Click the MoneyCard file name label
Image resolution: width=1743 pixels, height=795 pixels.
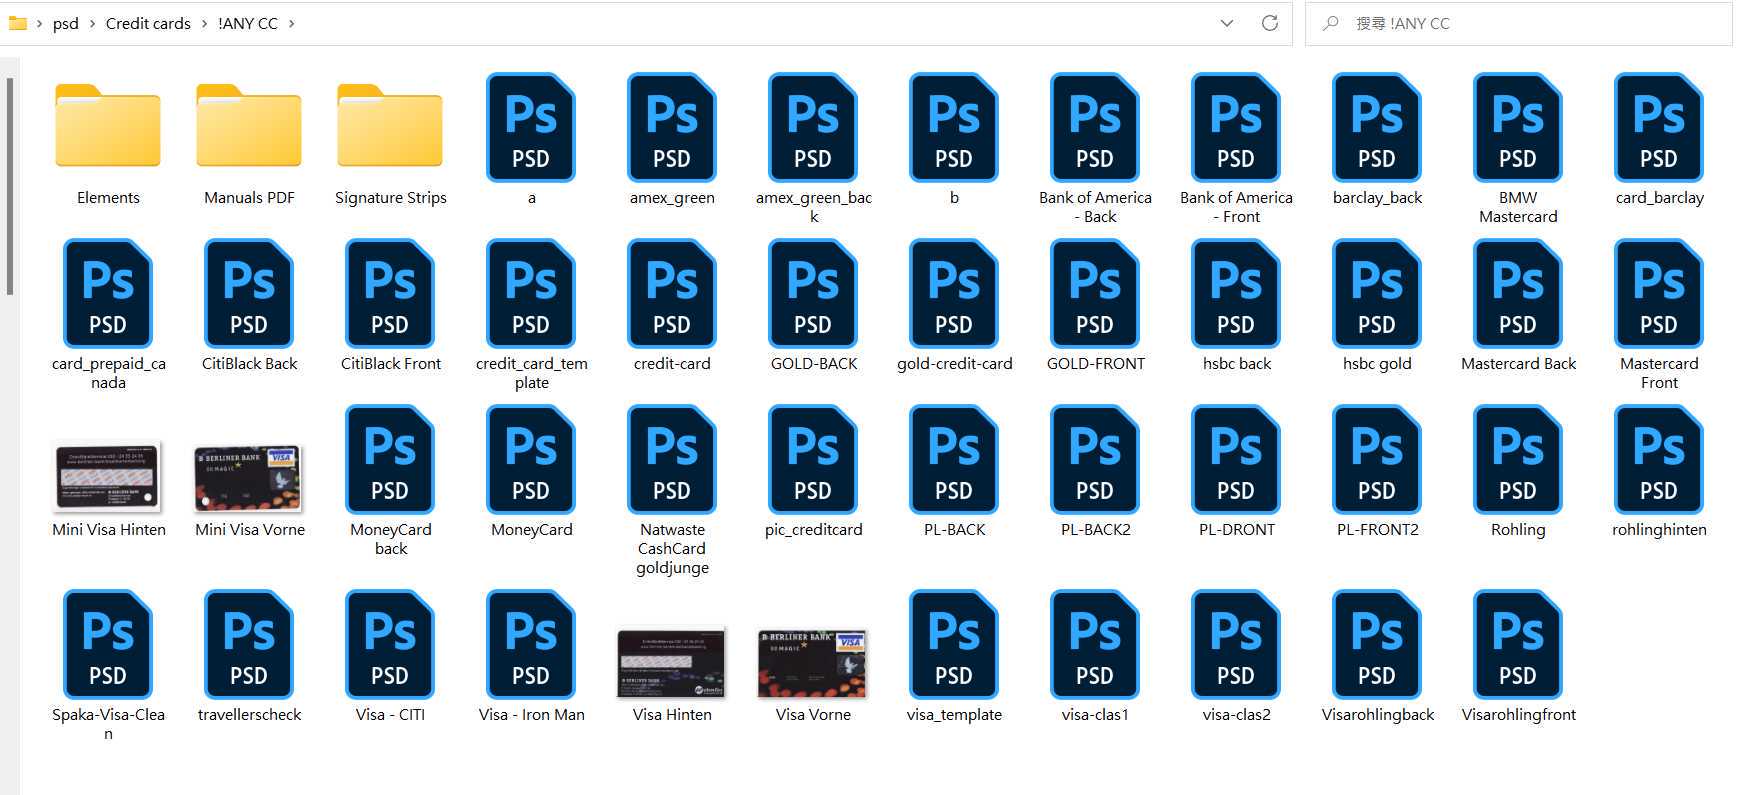pyautogui.click(x=531, y=530)
